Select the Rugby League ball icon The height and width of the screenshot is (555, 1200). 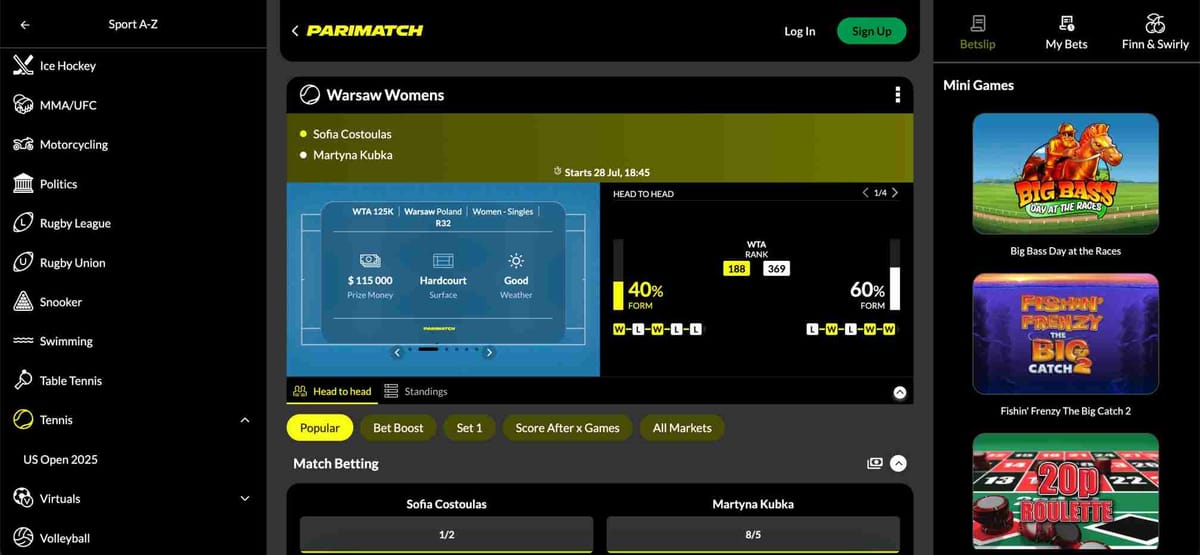pos(23,223)
